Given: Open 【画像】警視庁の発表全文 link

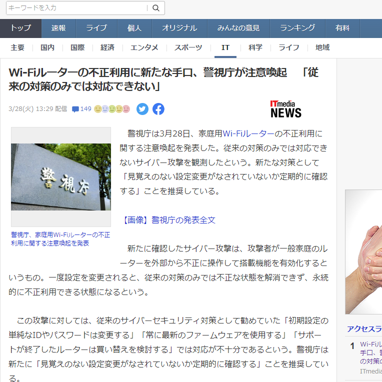Looking at the screenshot, I should click(168, 220).
